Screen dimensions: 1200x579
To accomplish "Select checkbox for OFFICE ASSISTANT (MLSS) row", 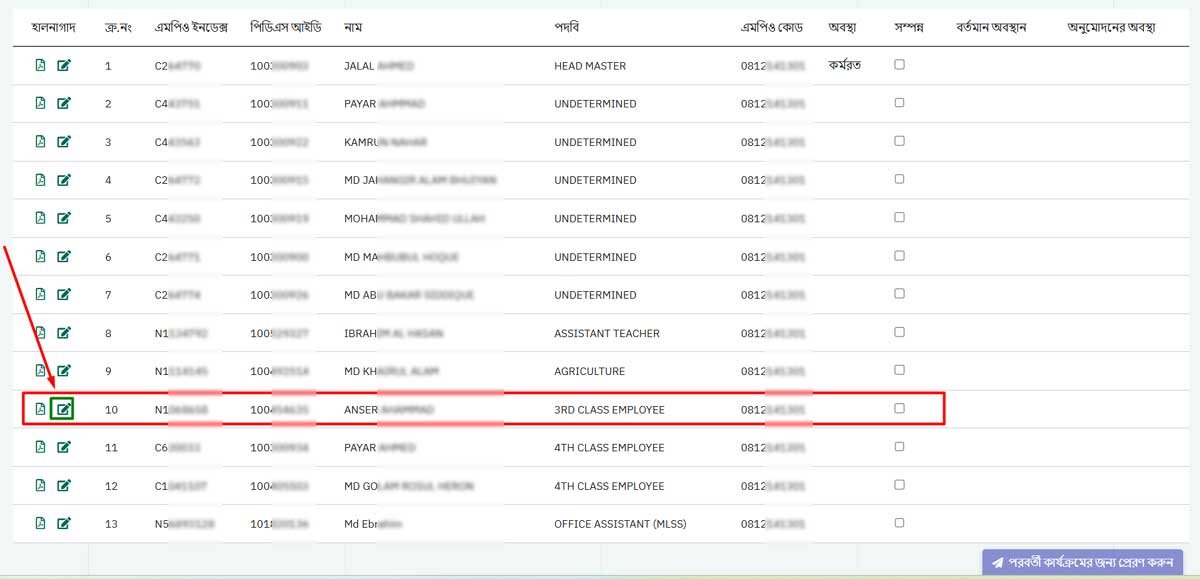I will coord(899,522).
